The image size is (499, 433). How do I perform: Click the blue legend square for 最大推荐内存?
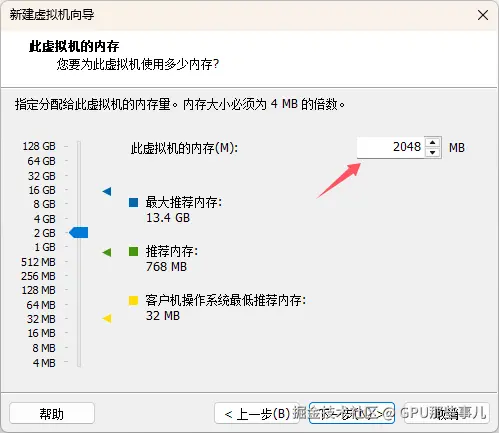133,202
